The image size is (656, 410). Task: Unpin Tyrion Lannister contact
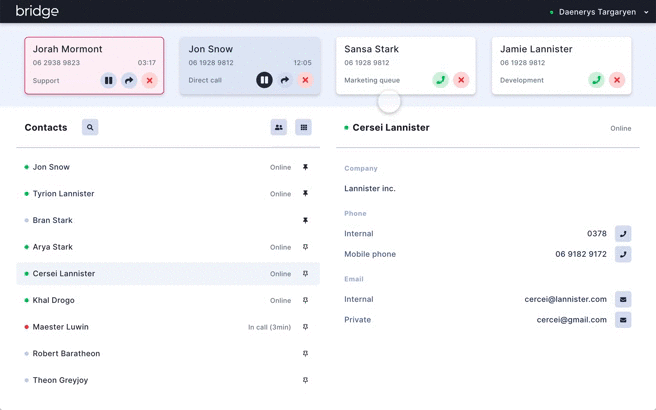[305, 194]
